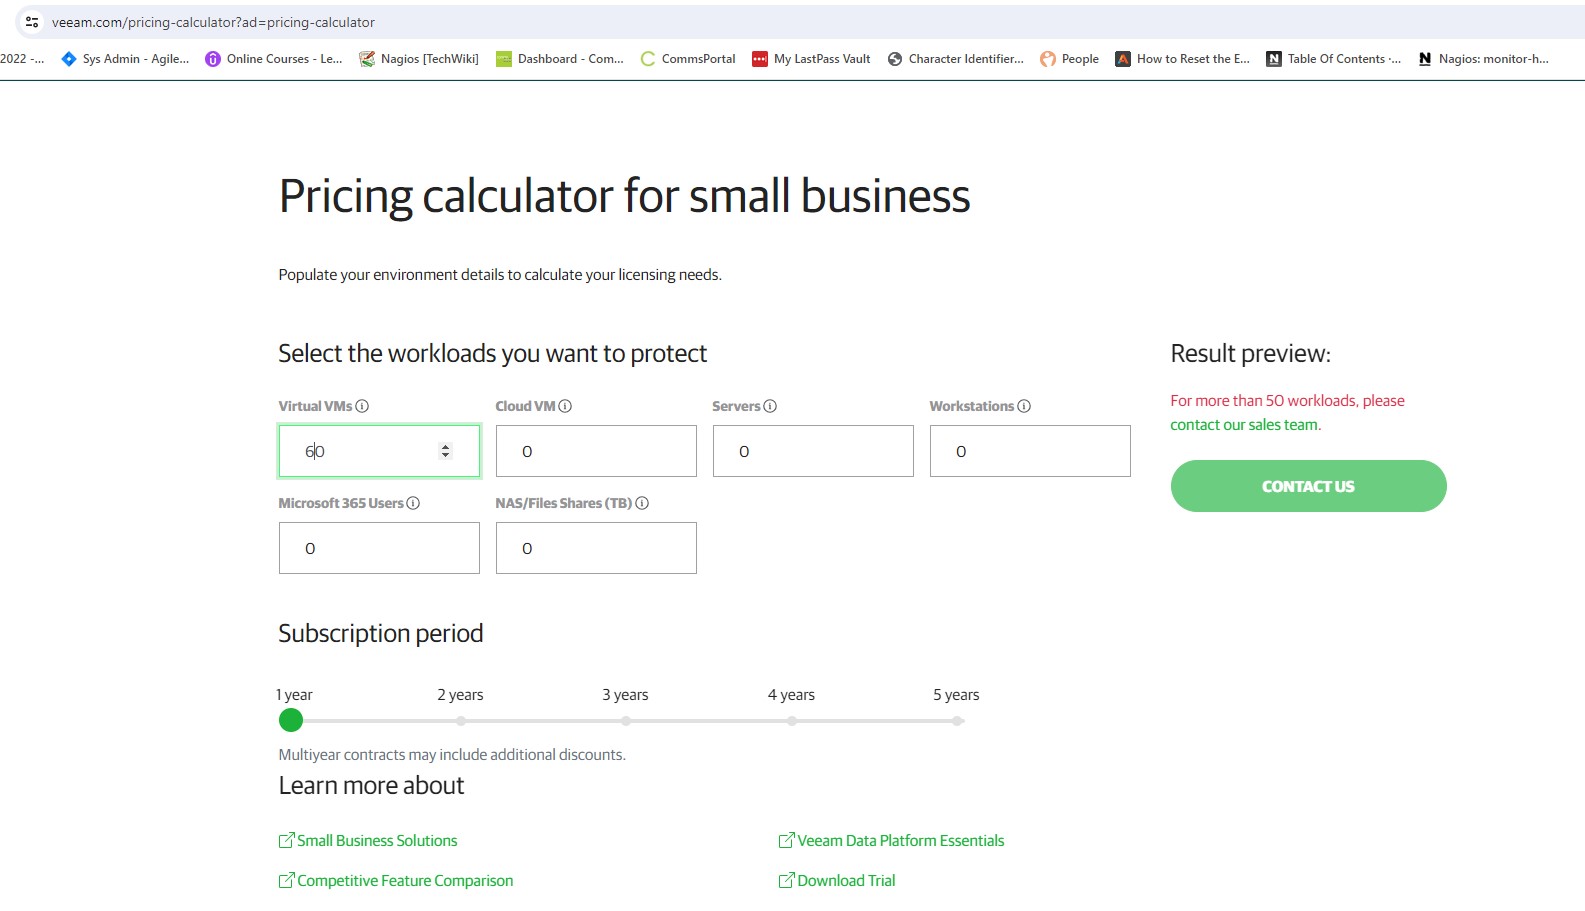This screenshot has height=911, width=1585.
Task: Open the Download Trial link
Action: 846,880
